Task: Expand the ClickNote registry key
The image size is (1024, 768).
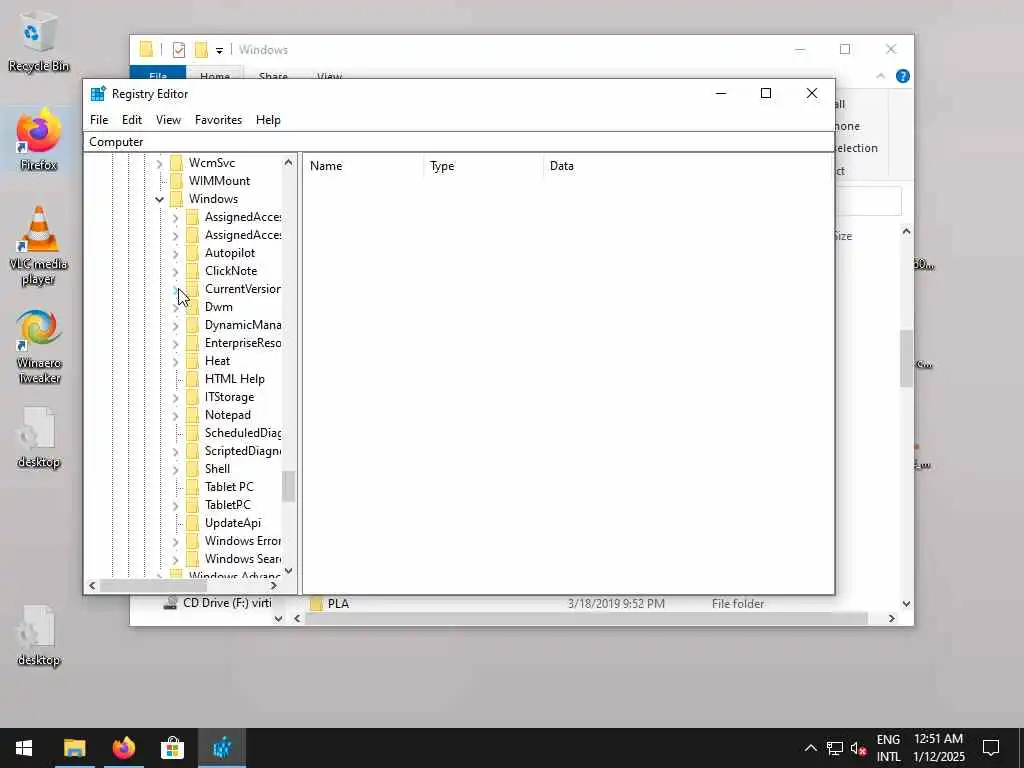Action: [175, 271]
